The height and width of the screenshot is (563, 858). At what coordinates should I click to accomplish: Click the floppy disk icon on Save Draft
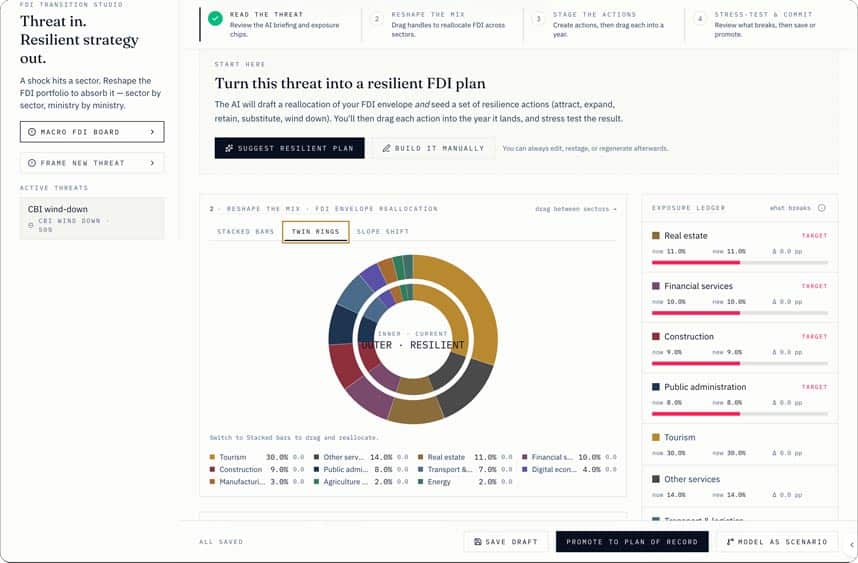click(x=478, y=542)
